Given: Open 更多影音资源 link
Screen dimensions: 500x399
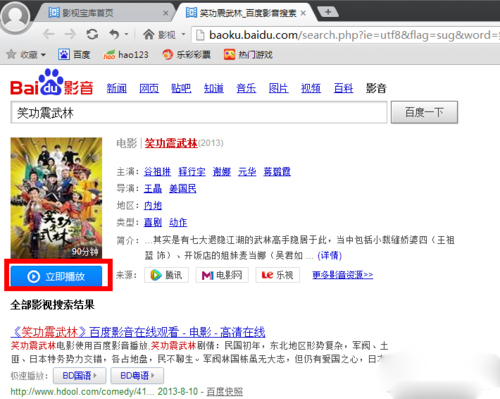Looking at the screenshot, I should [x=343, y=275].
